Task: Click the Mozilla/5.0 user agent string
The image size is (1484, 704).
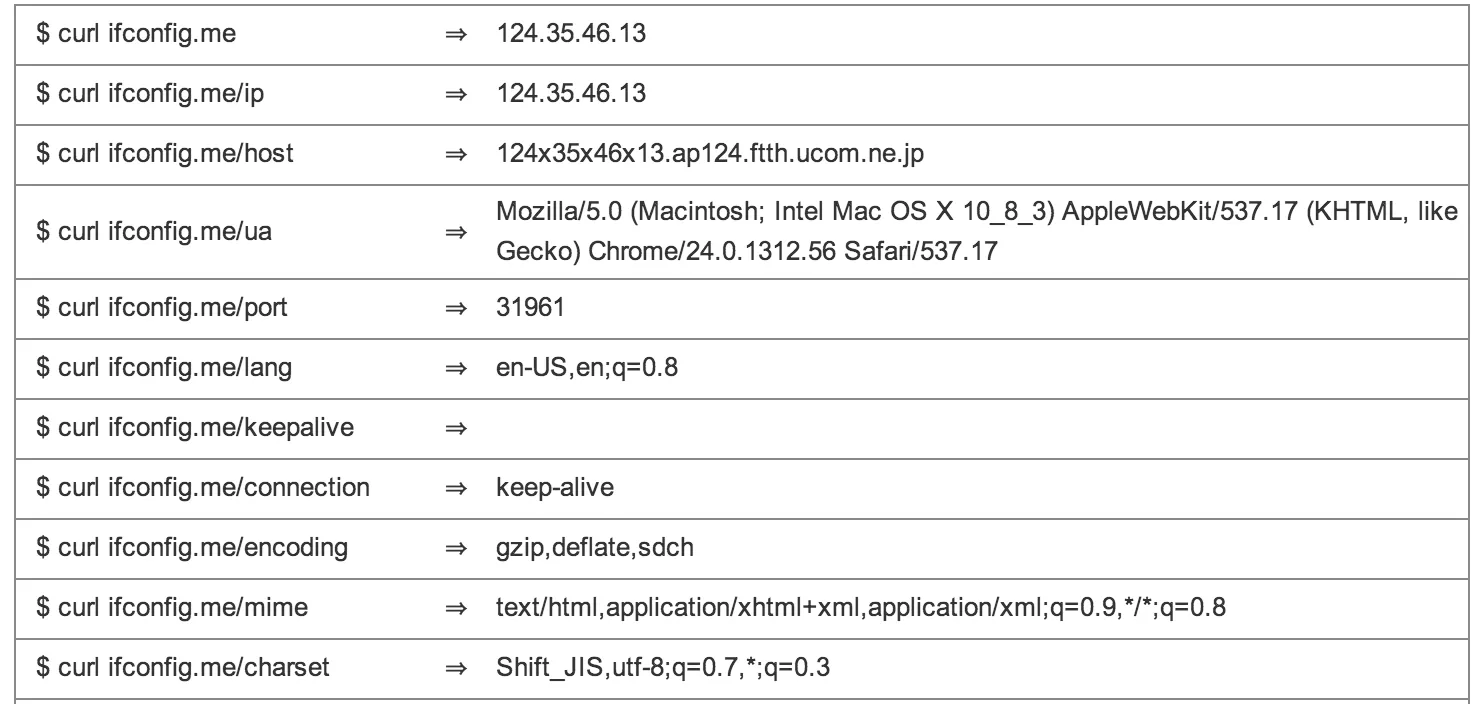Action: pos(976,232)
